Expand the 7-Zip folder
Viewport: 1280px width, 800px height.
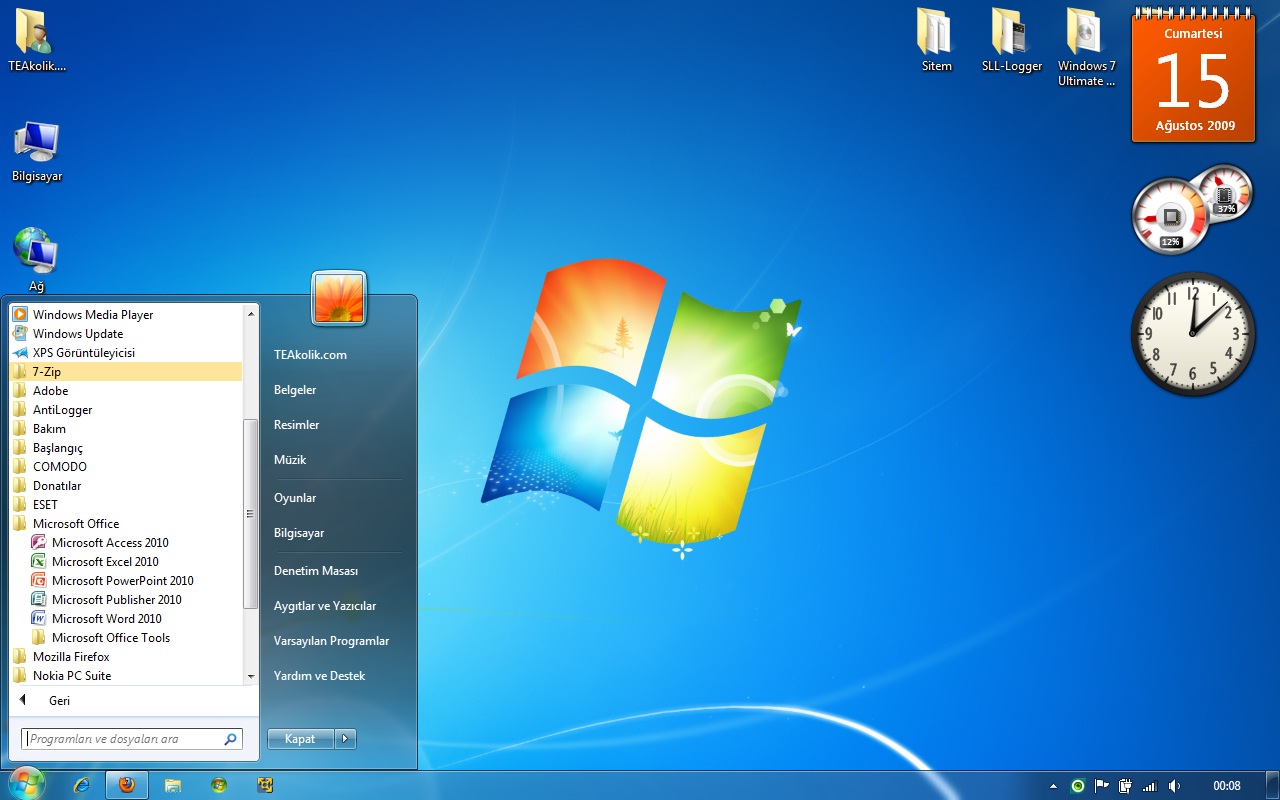[126, 372]
